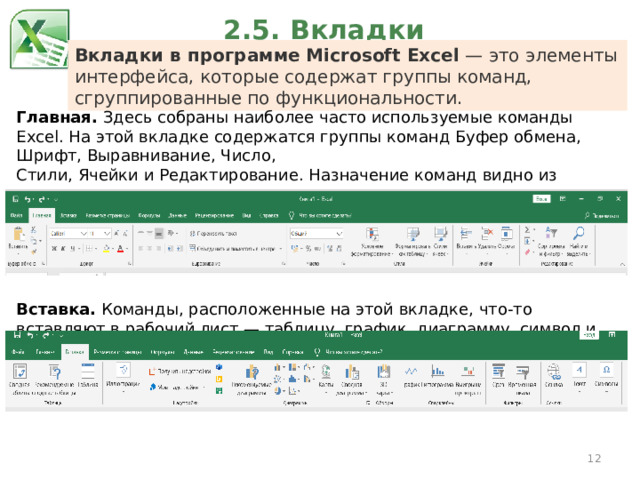Open the Данные tab in upper window
The width and height of the screenshot is (640, 480).
tap(178, 215)
